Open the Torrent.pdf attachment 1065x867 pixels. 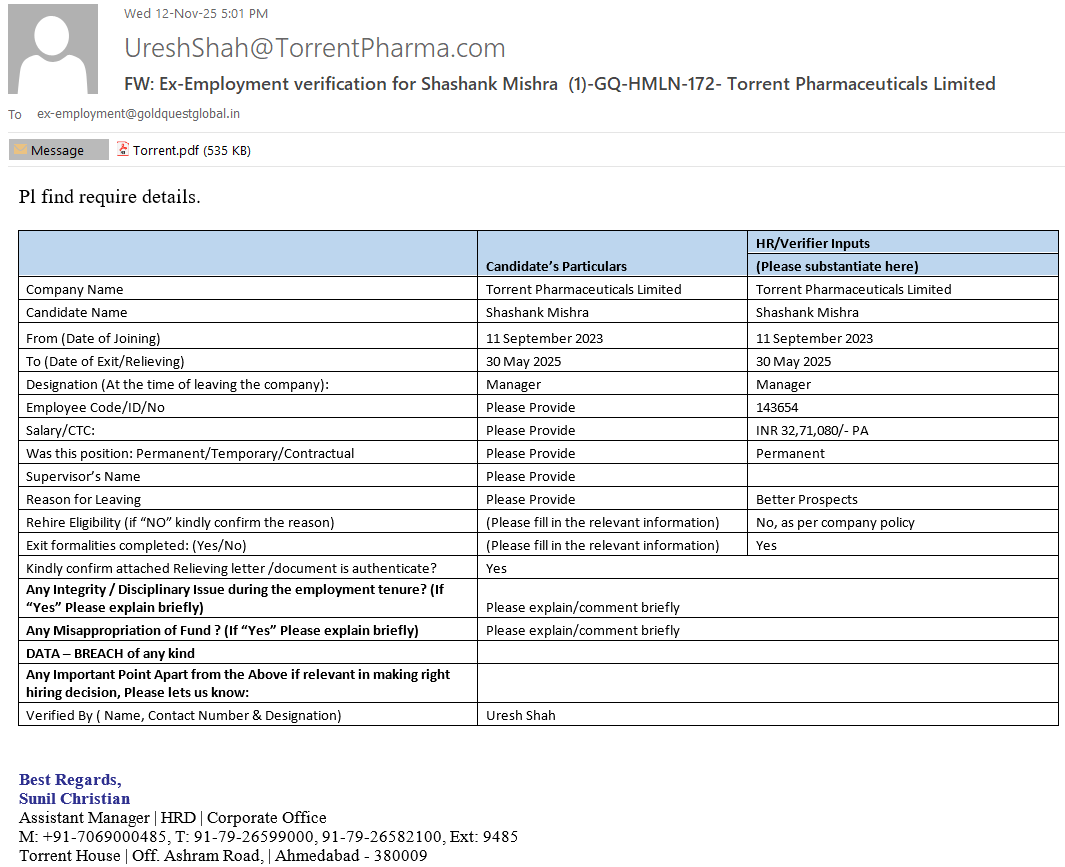[183, 150]
